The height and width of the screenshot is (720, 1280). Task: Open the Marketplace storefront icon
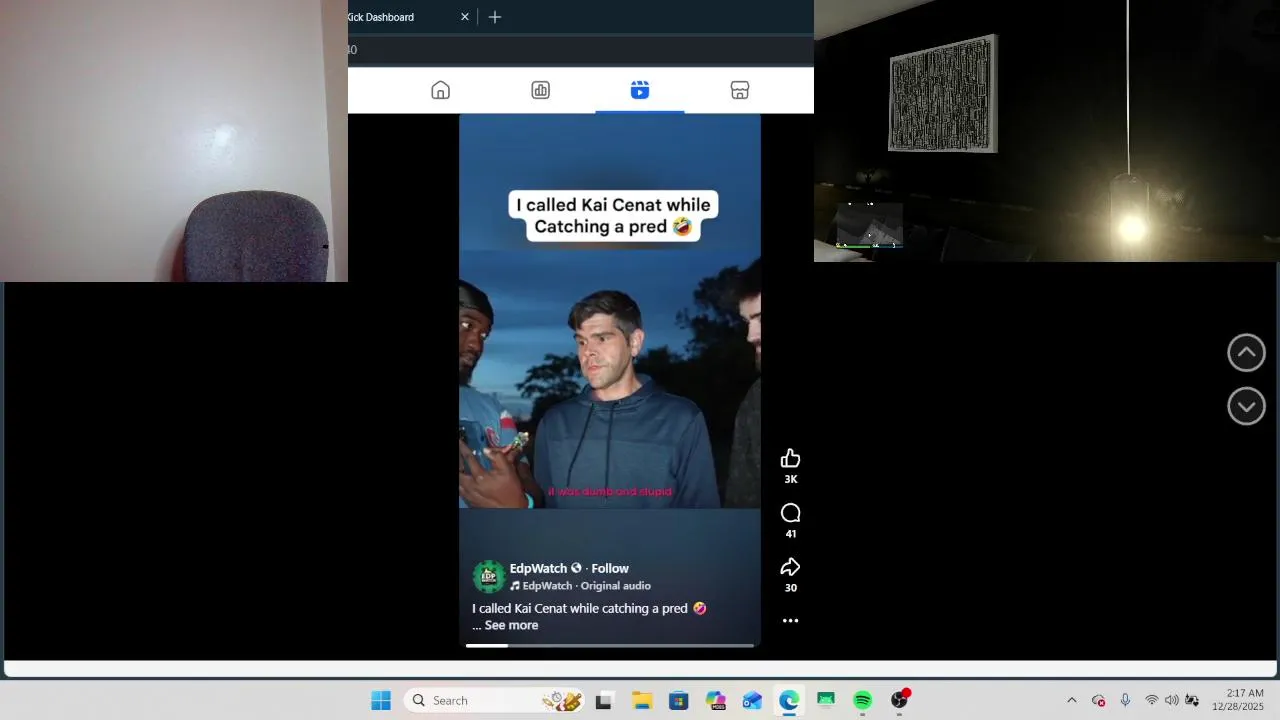coord(740,91)
